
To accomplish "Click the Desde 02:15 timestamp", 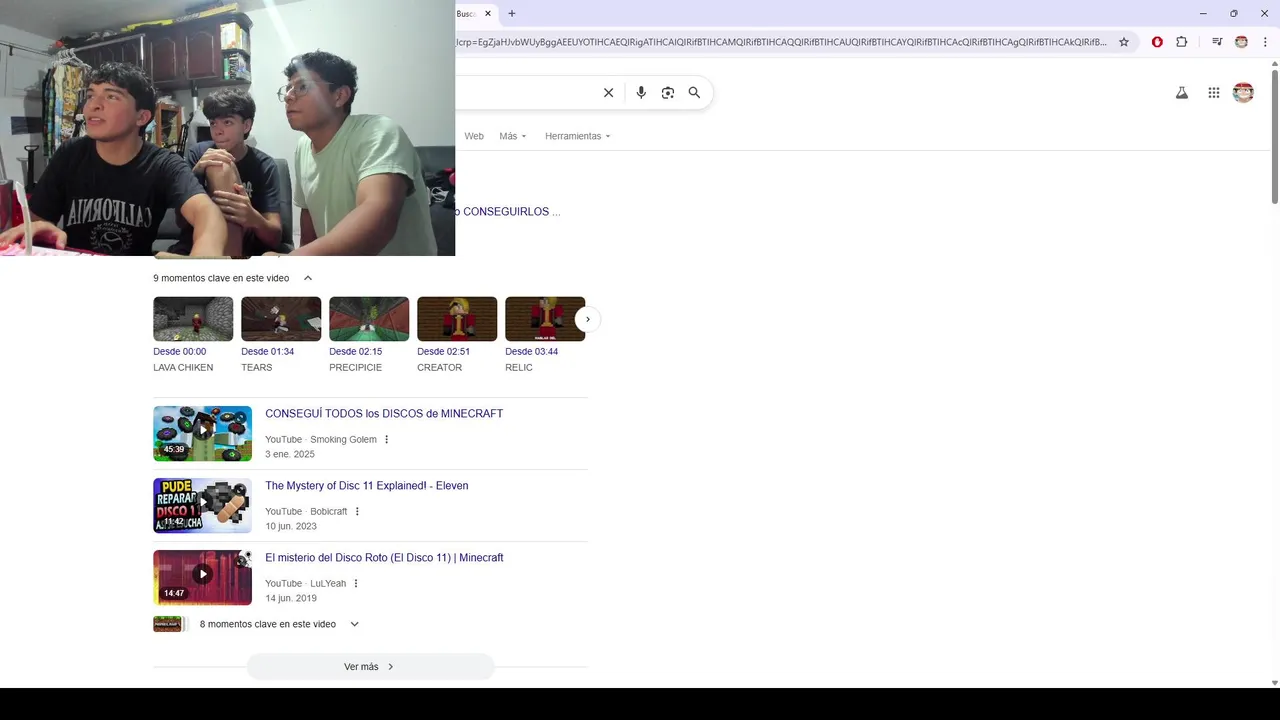I will [355, 352].
